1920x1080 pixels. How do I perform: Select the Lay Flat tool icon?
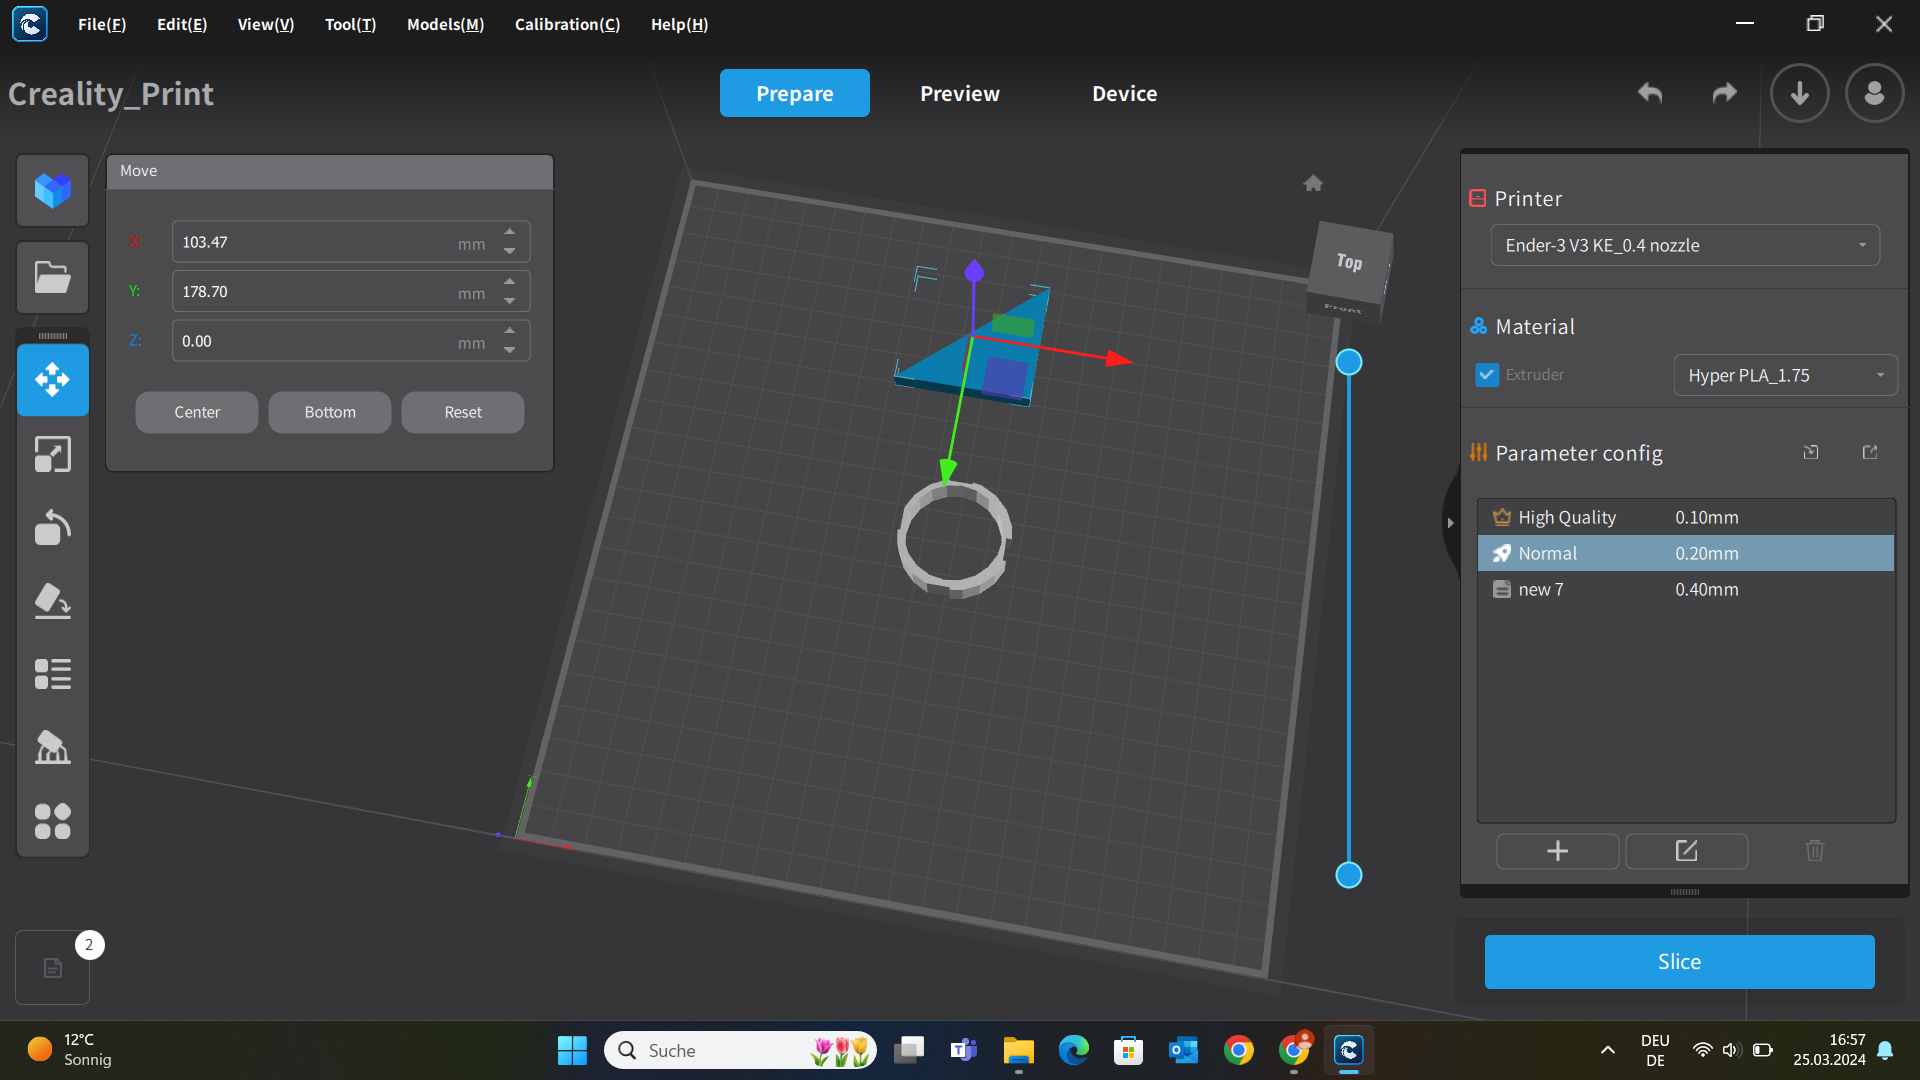53,601
